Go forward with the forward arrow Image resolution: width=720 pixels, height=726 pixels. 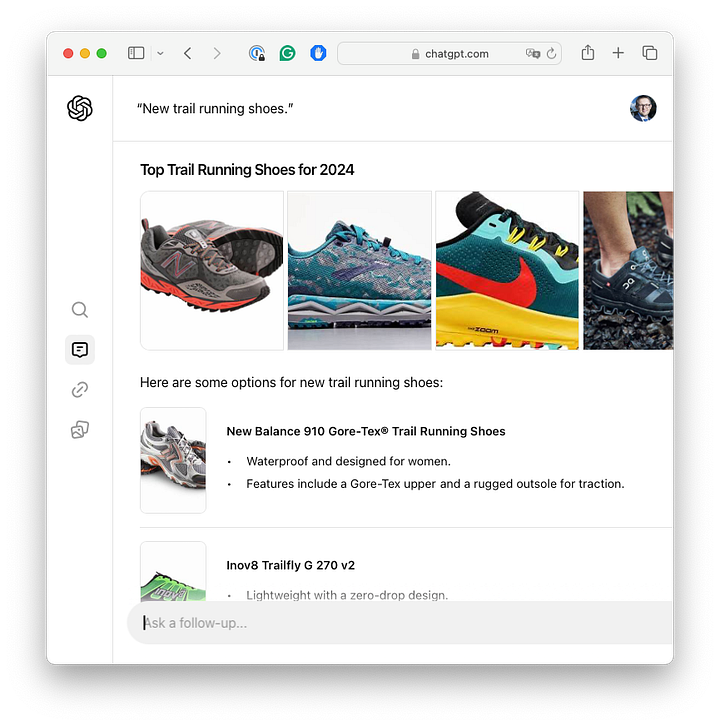click(217, 53)
